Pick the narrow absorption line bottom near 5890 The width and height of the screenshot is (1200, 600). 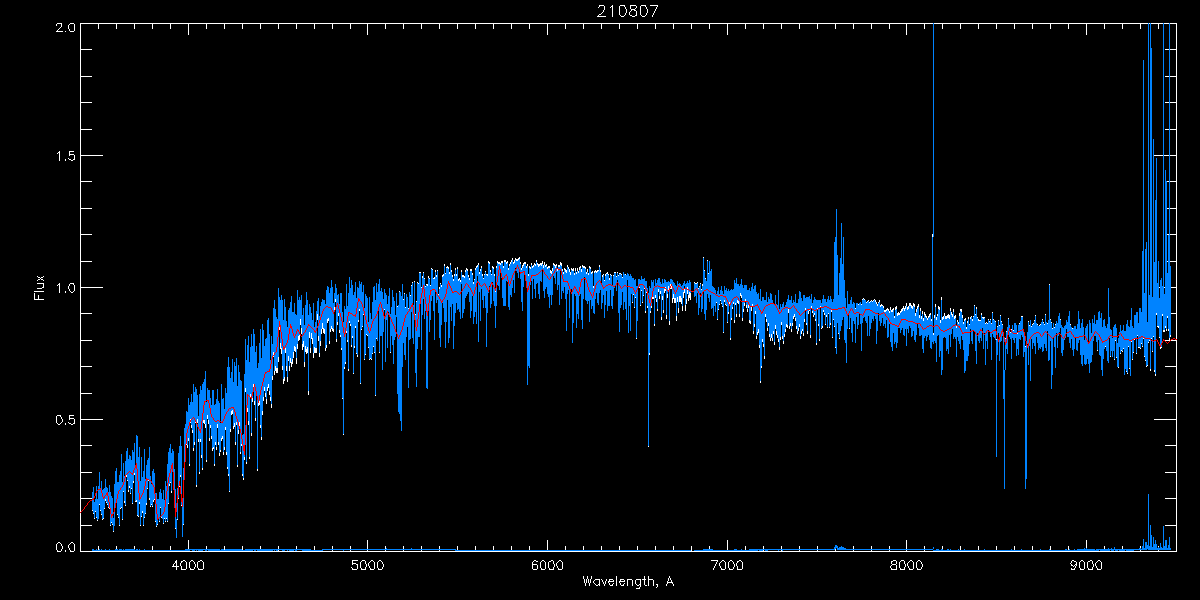[x=528, y=383]
